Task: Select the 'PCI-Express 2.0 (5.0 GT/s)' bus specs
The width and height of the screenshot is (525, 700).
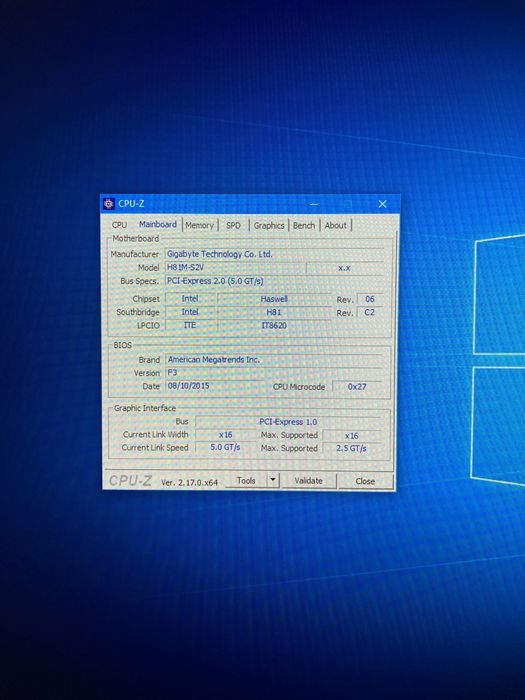Action: click(274, 281)
